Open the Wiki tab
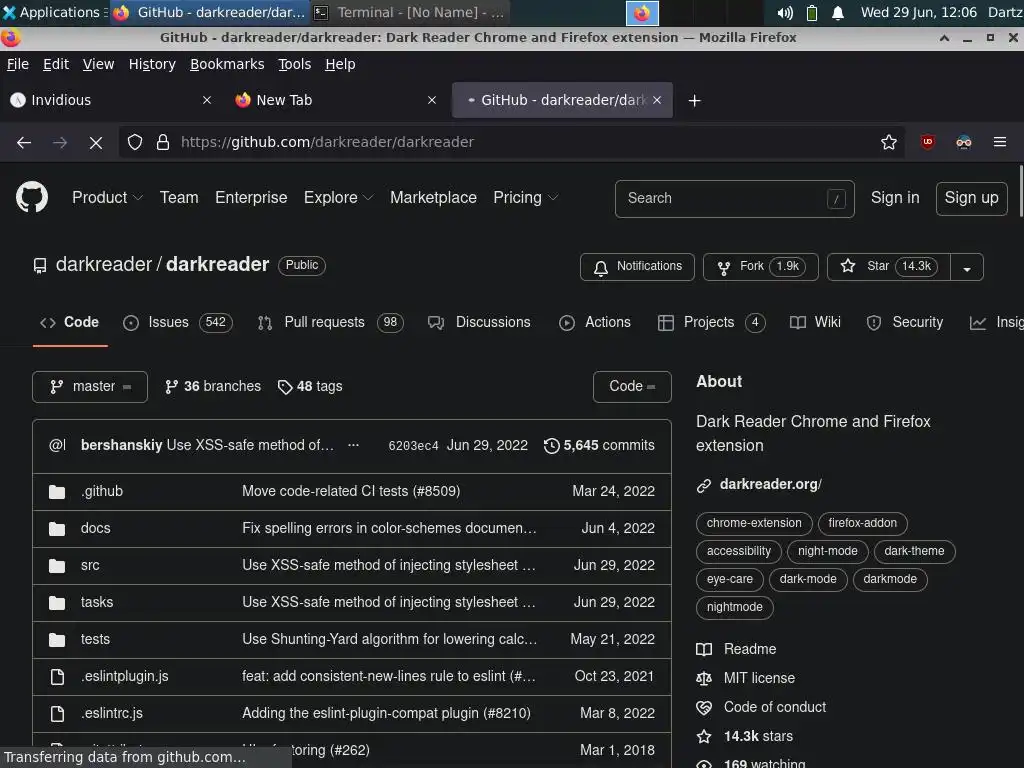 [x=815, y=323]
